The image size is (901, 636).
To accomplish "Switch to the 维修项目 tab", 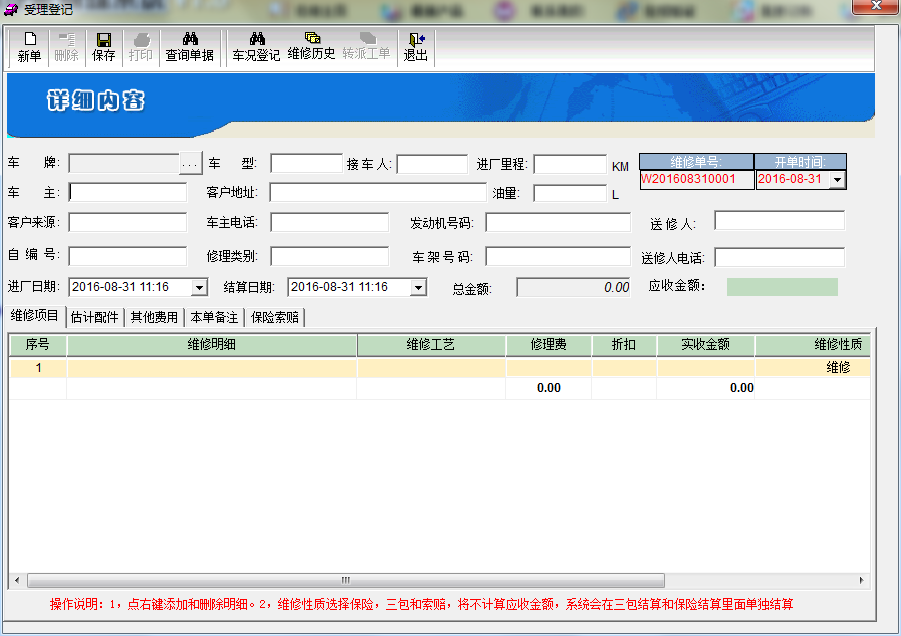I will click(34, 315).
